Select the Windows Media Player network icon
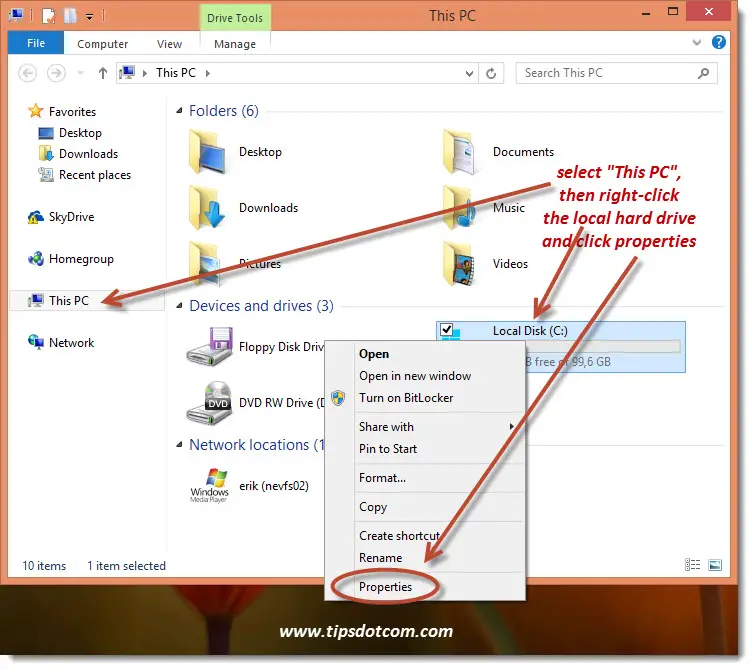Screen dimensions: 753x670 point(210,486)
